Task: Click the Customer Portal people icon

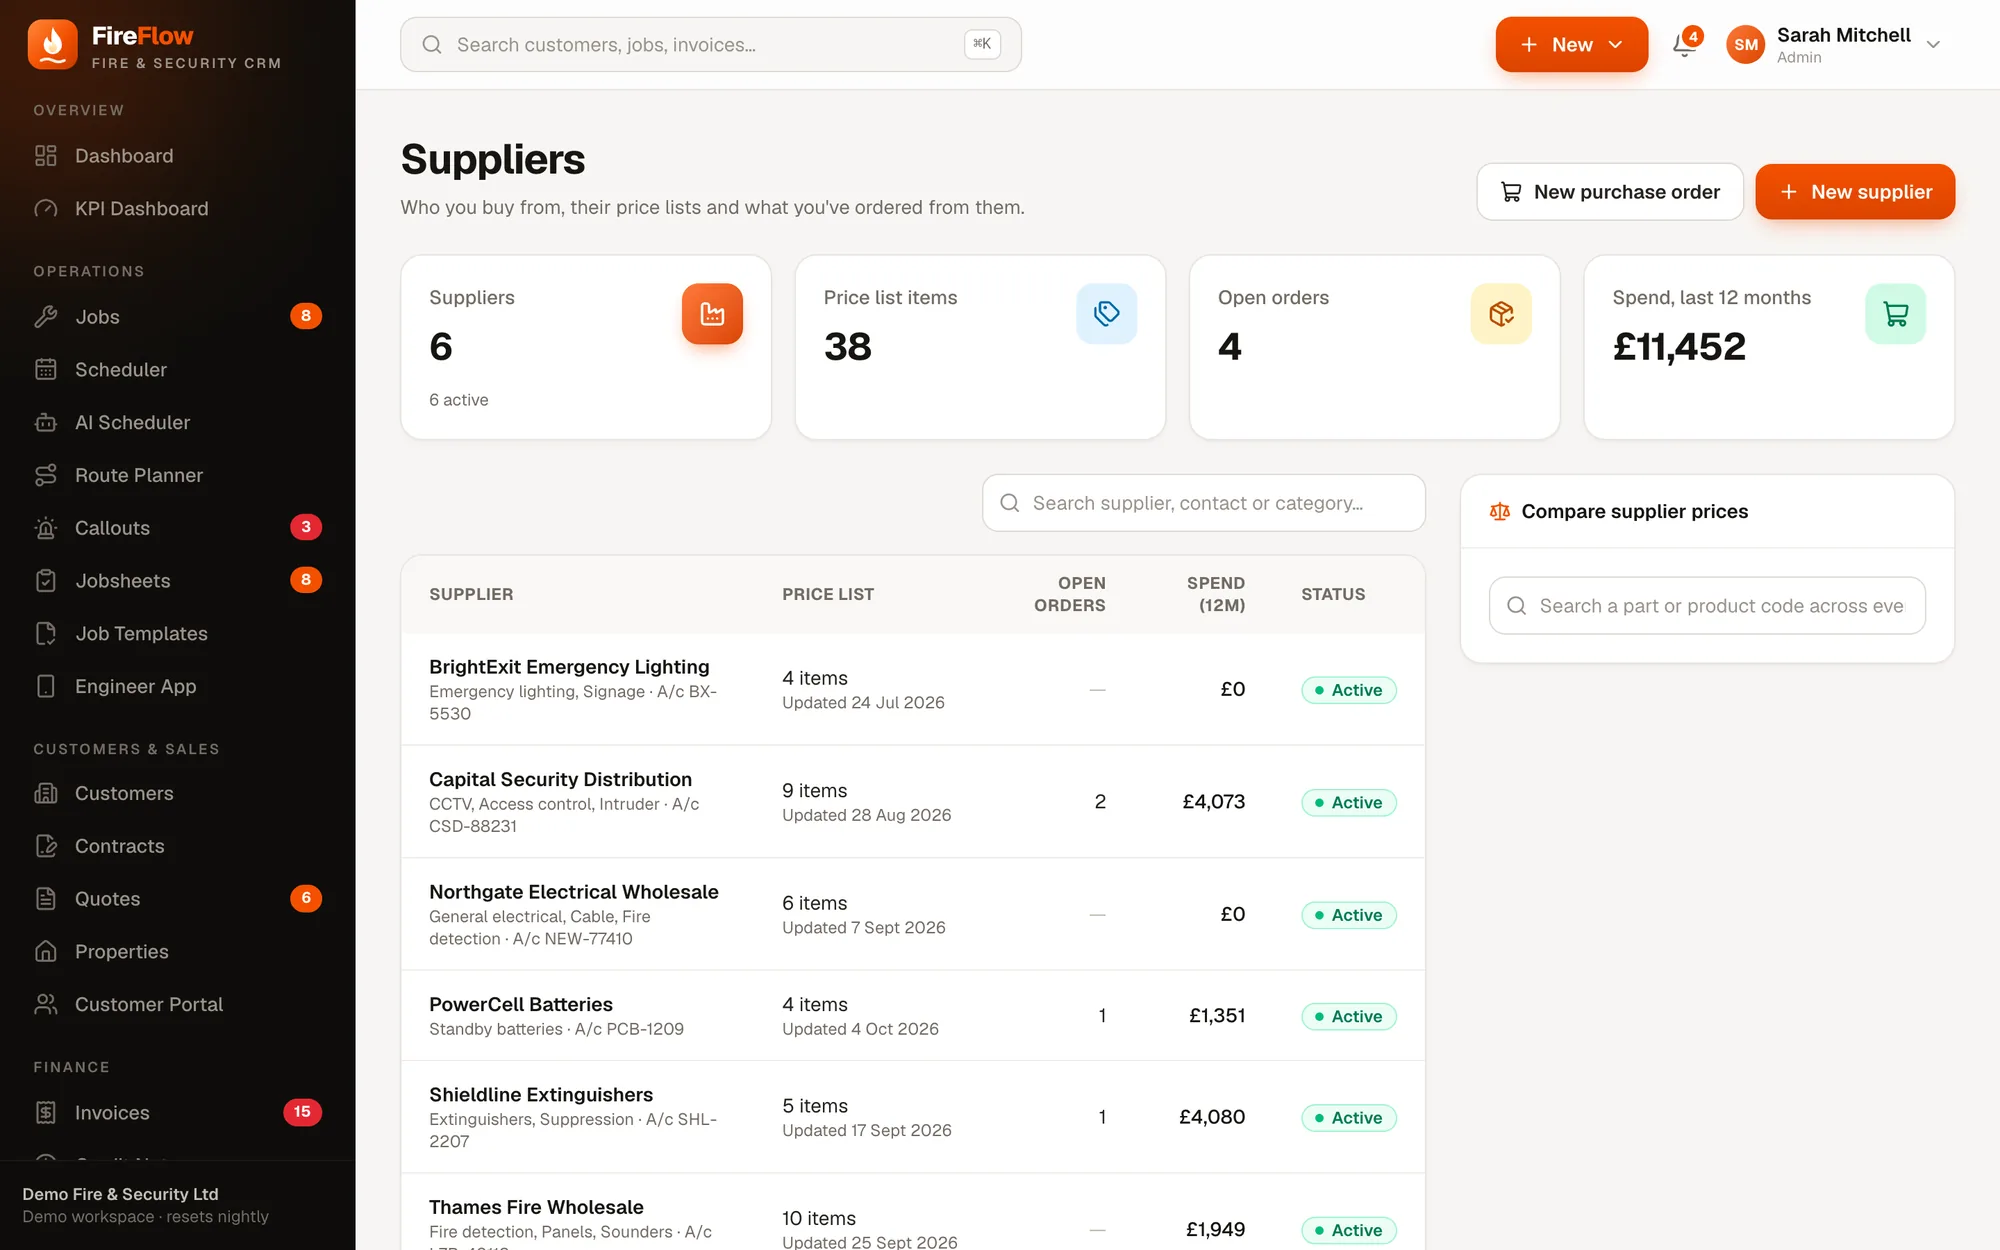Action: coord(46,1005)
